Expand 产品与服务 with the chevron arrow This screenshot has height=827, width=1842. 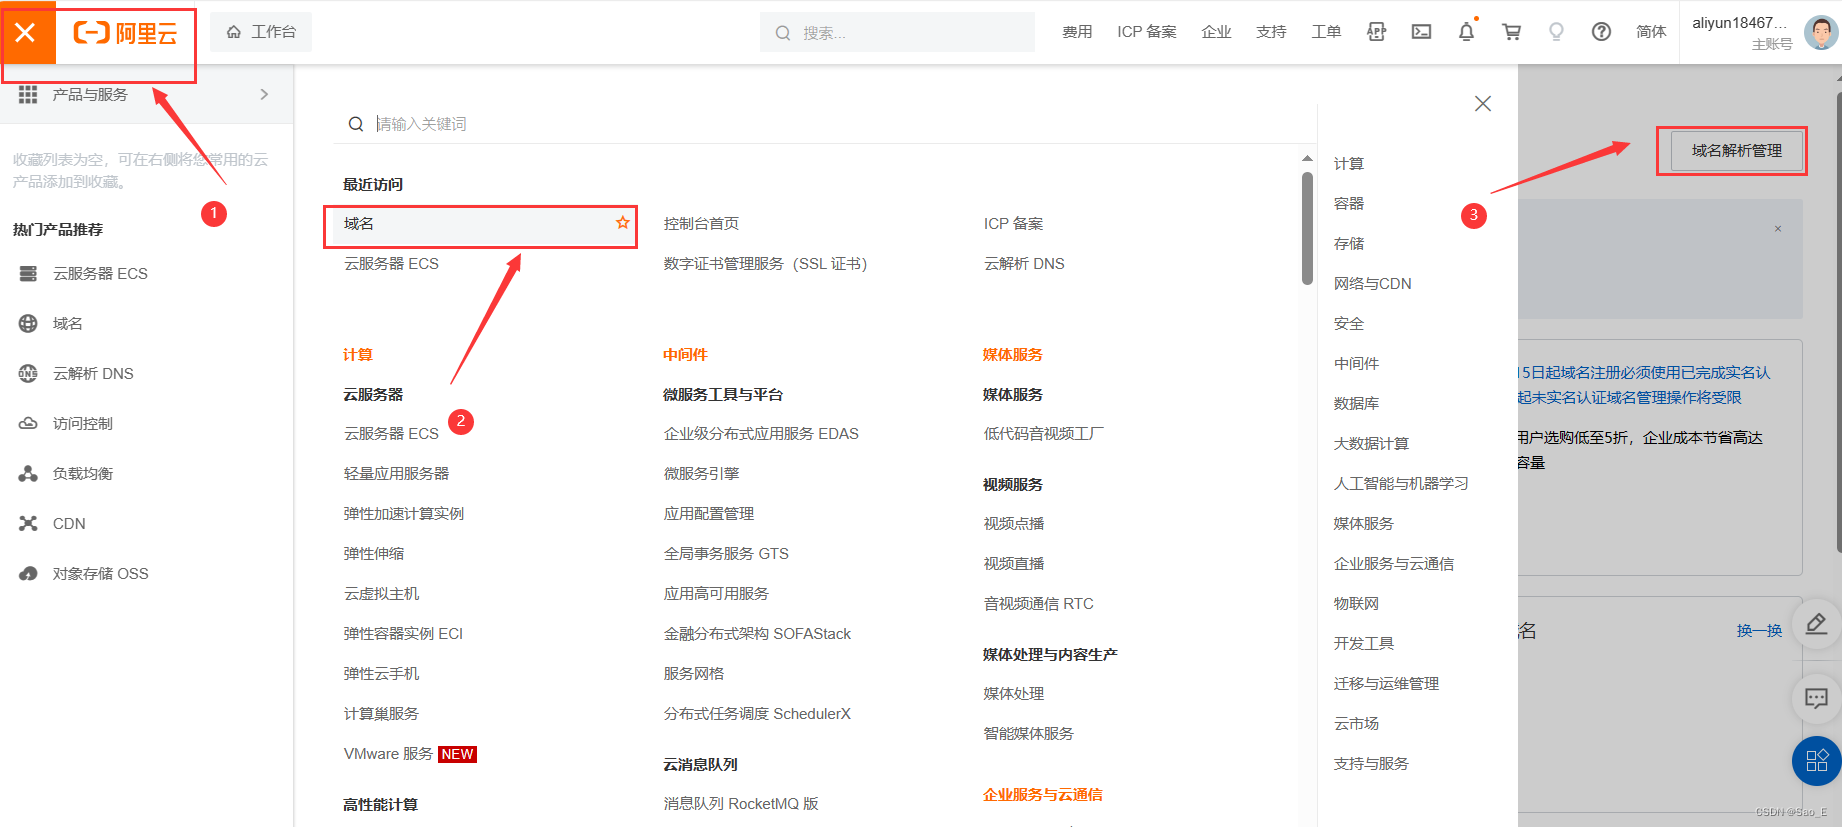click(264, 94)
